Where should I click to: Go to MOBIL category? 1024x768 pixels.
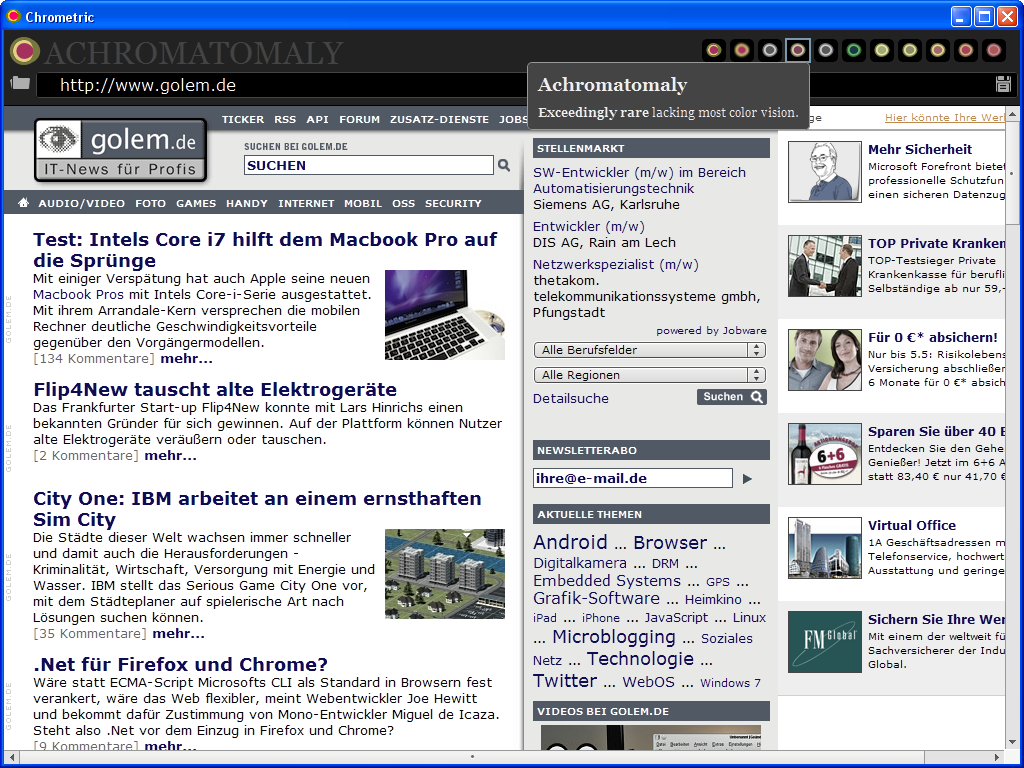363,203
